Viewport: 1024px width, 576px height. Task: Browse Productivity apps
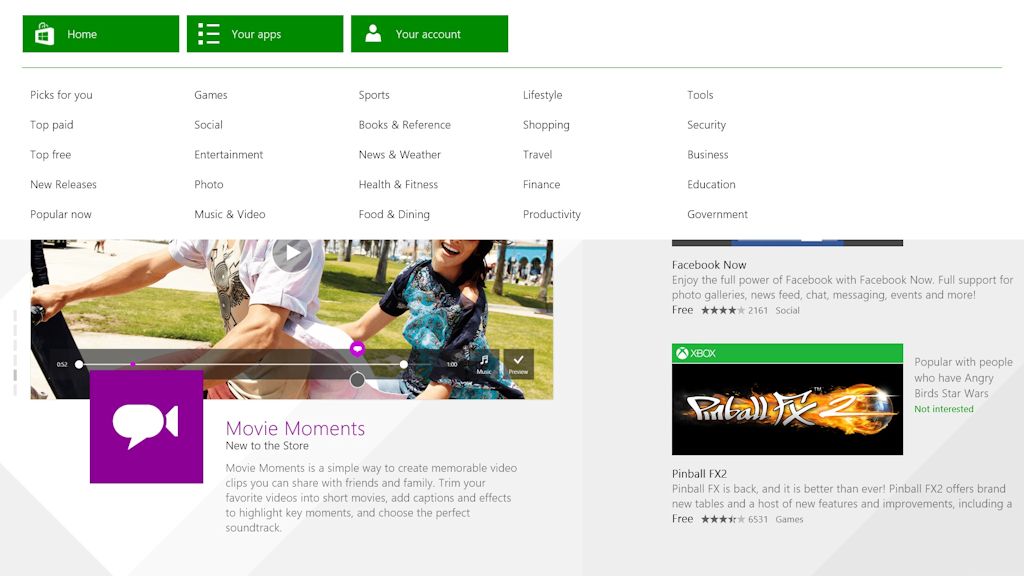point(552,214)
